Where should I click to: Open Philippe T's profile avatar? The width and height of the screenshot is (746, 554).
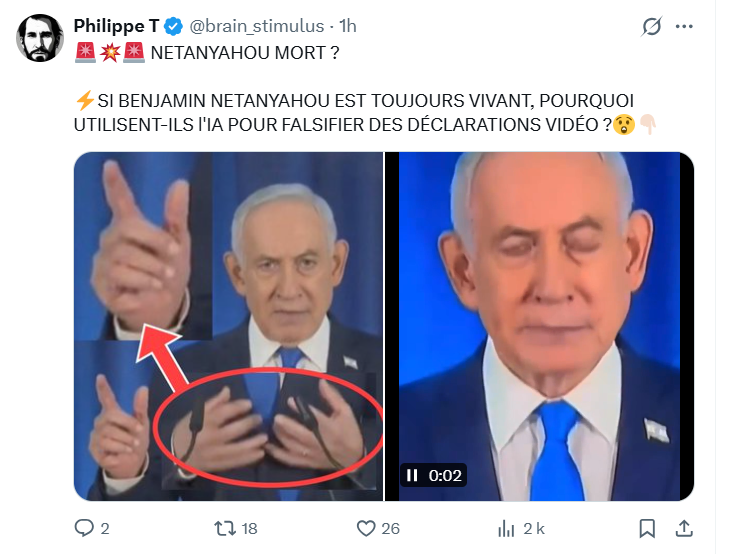pos(40,38)
